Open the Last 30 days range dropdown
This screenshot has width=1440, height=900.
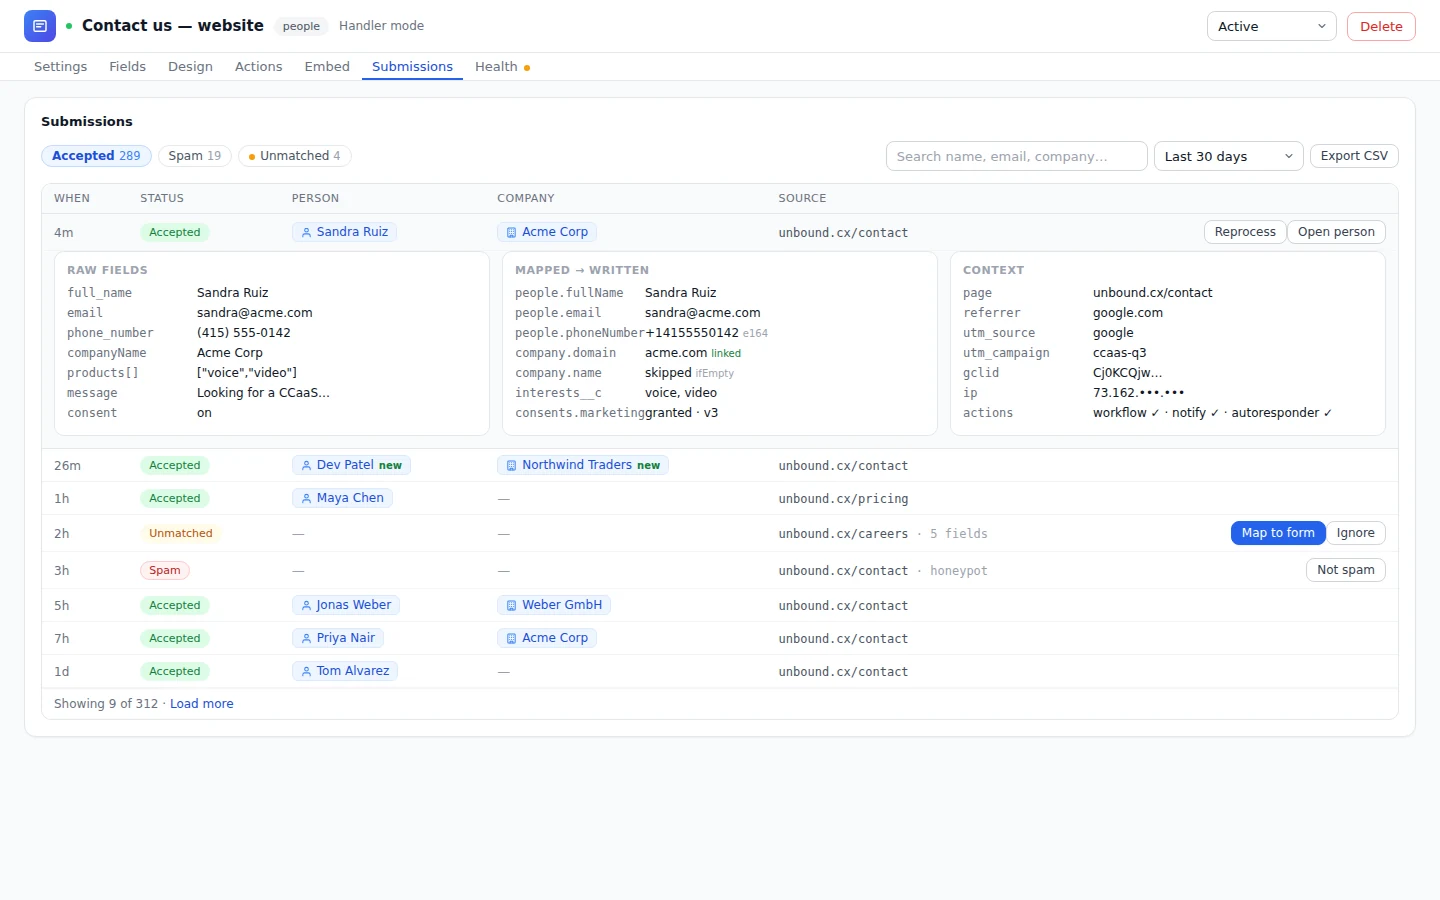(1228, 156)
